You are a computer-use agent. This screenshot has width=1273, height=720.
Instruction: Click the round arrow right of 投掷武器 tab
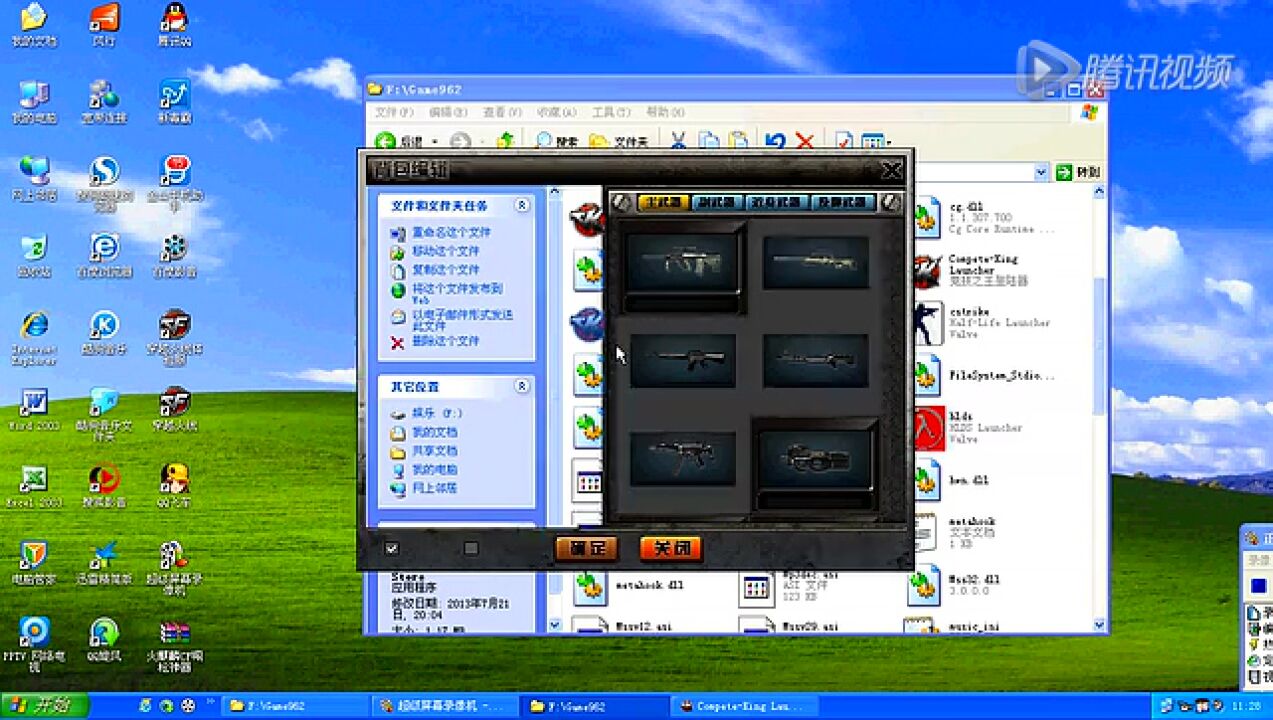coord(890,202)
